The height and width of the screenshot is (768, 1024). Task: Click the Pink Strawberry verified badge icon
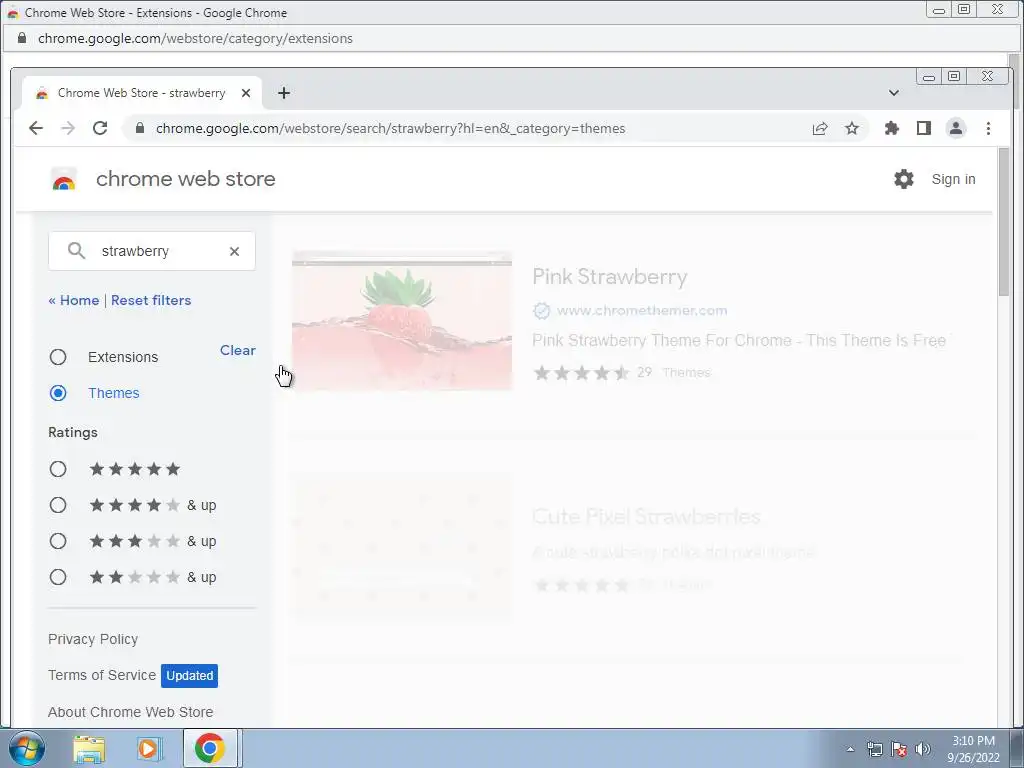click(541, 311)
